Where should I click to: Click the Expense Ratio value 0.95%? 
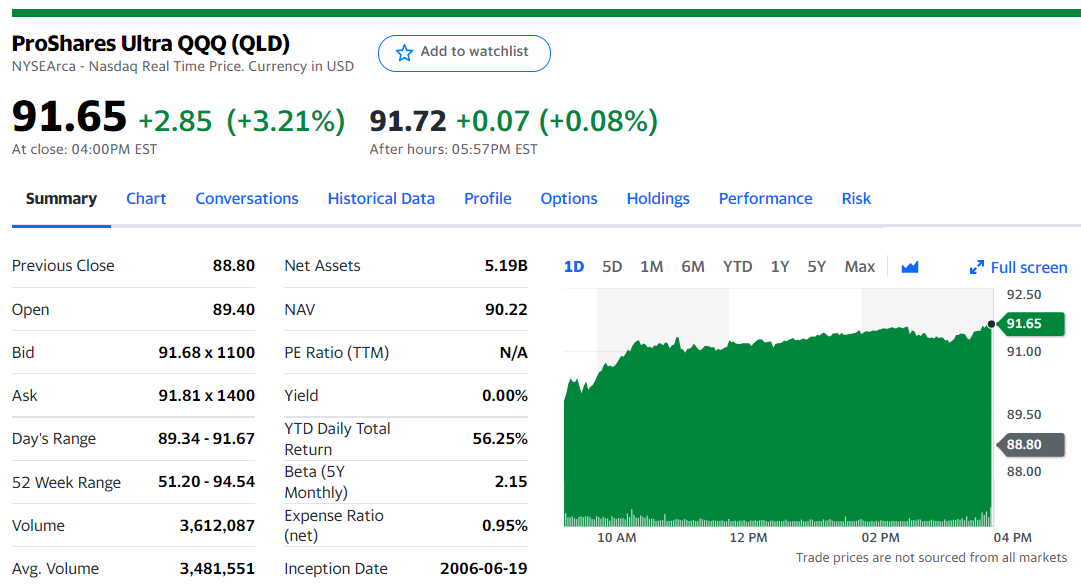click(505, 526)
